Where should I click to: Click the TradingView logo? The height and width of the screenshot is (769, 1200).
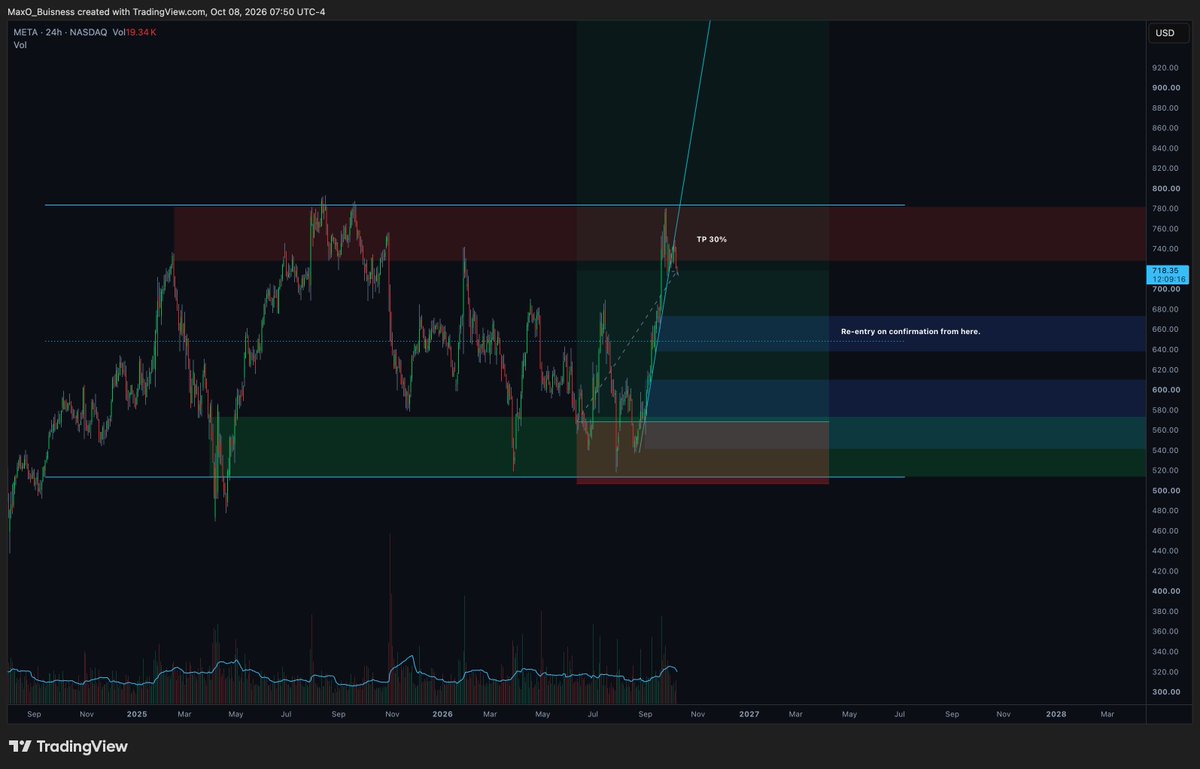[x=68, y=746]
